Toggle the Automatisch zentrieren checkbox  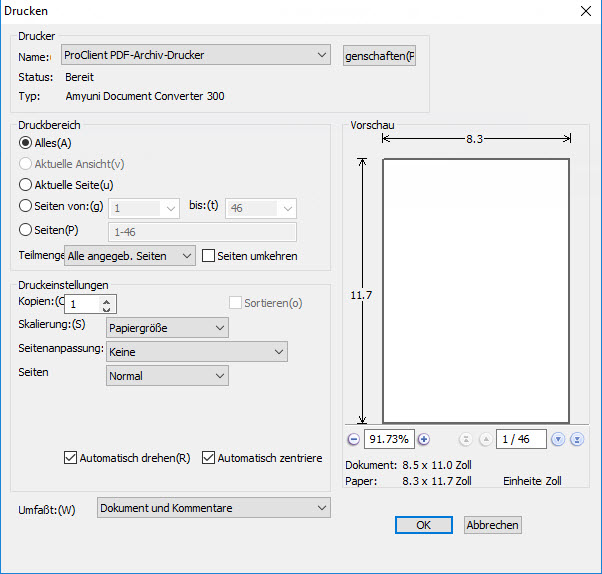pyautogui.click(x=209, y=458)
